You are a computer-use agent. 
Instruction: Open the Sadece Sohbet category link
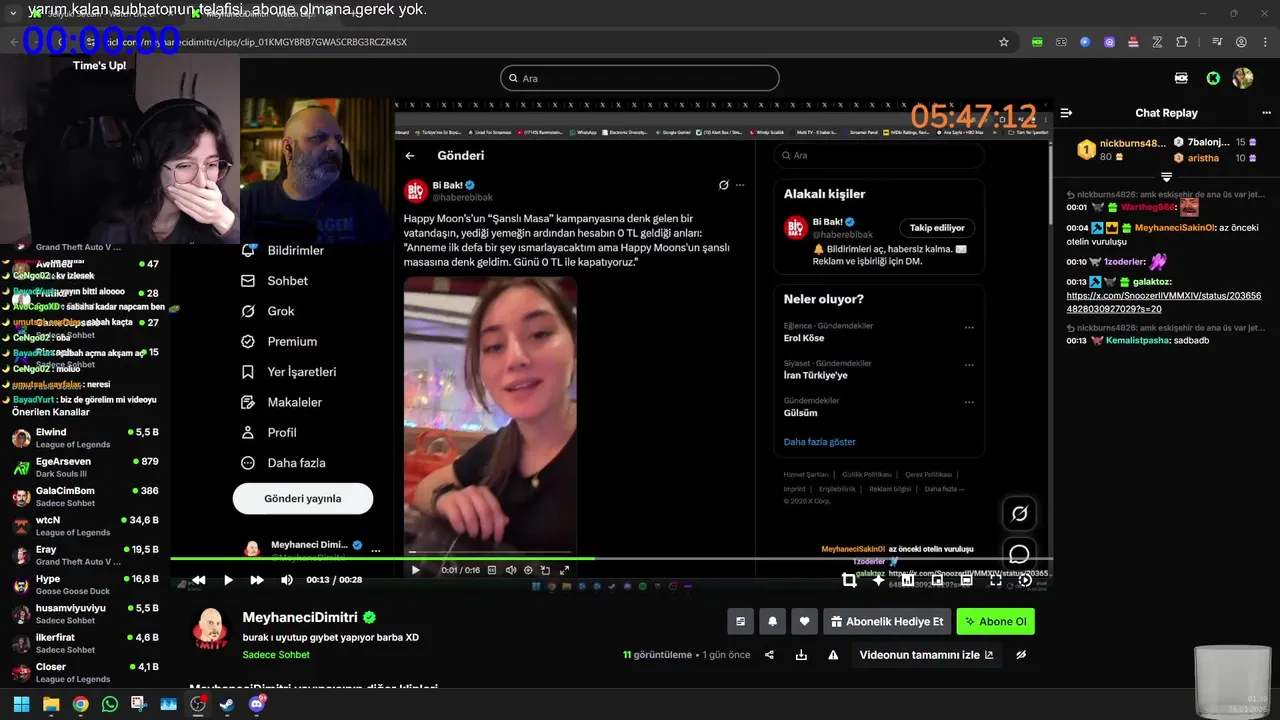click(276, 655)
